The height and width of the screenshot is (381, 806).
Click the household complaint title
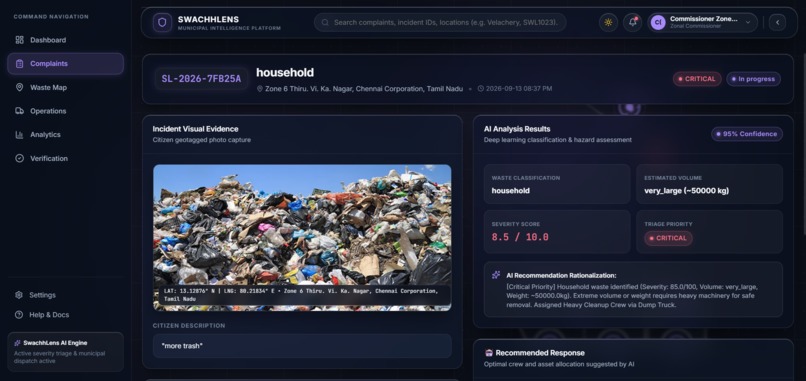(285, 72)
